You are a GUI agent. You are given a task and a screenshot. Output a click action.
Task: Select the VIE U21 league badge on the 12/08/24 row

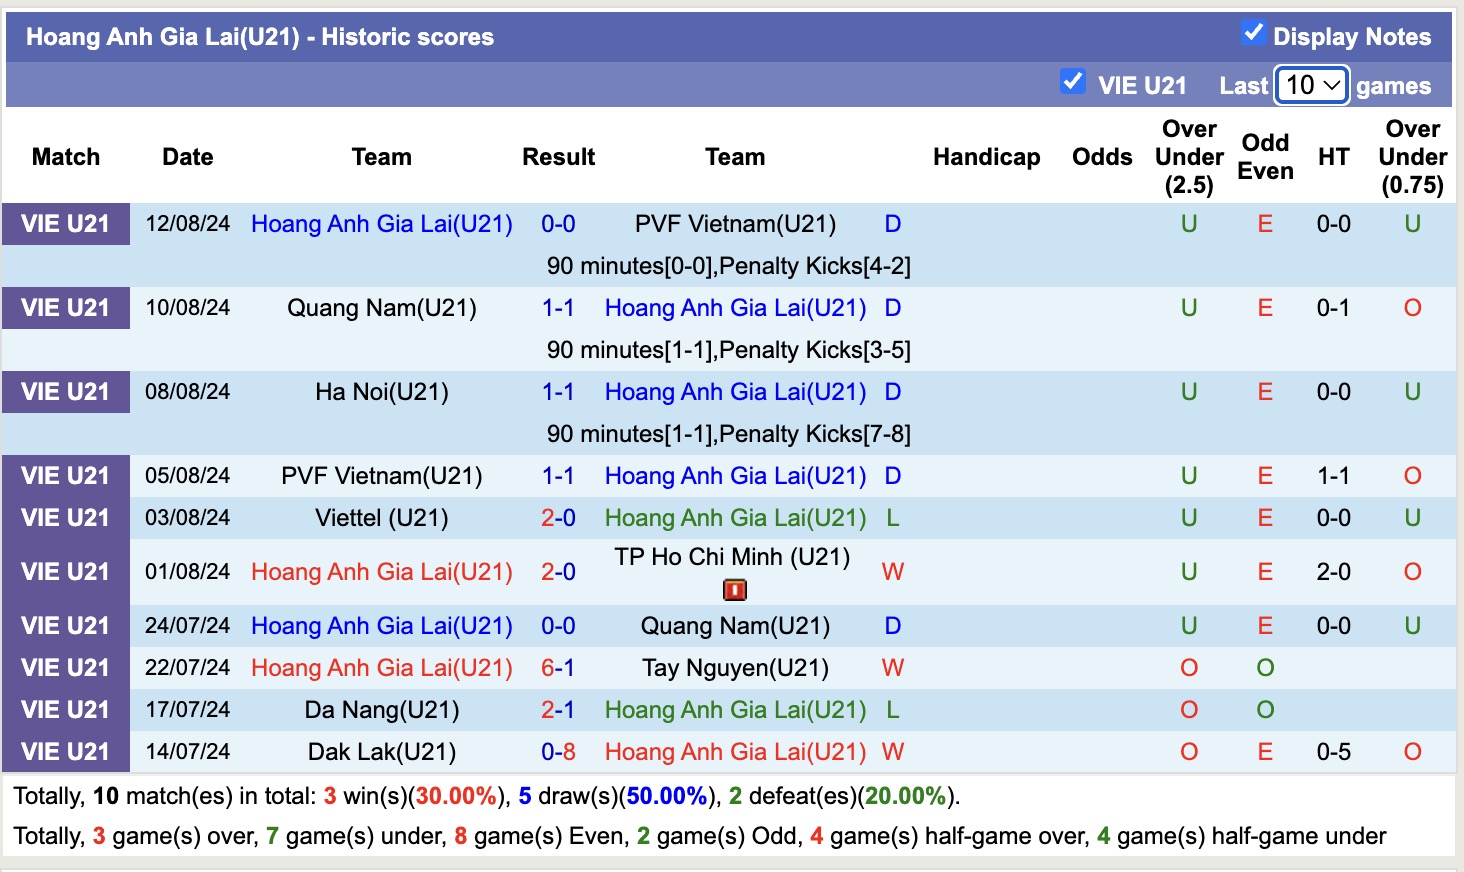[x=66, y=224]
